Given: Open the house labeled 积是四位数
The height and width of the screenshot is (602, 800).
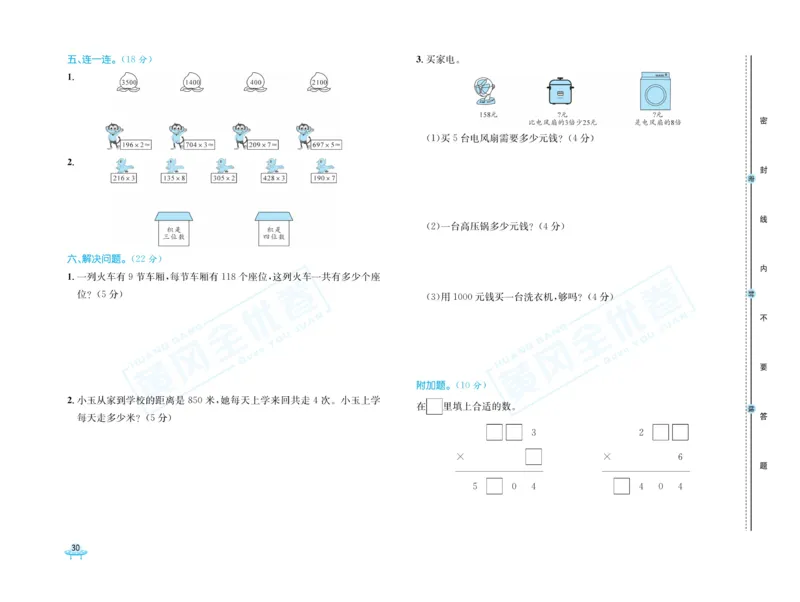Looking at the screenshot, I should [x=272, y=229].
